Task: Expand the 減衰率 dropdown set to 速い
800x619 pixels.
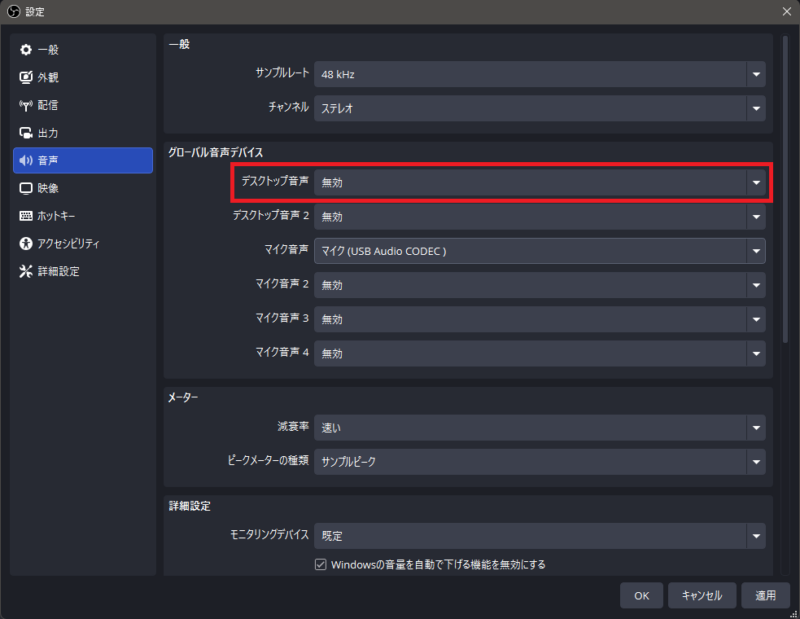Action: click(x=539, y=428)
